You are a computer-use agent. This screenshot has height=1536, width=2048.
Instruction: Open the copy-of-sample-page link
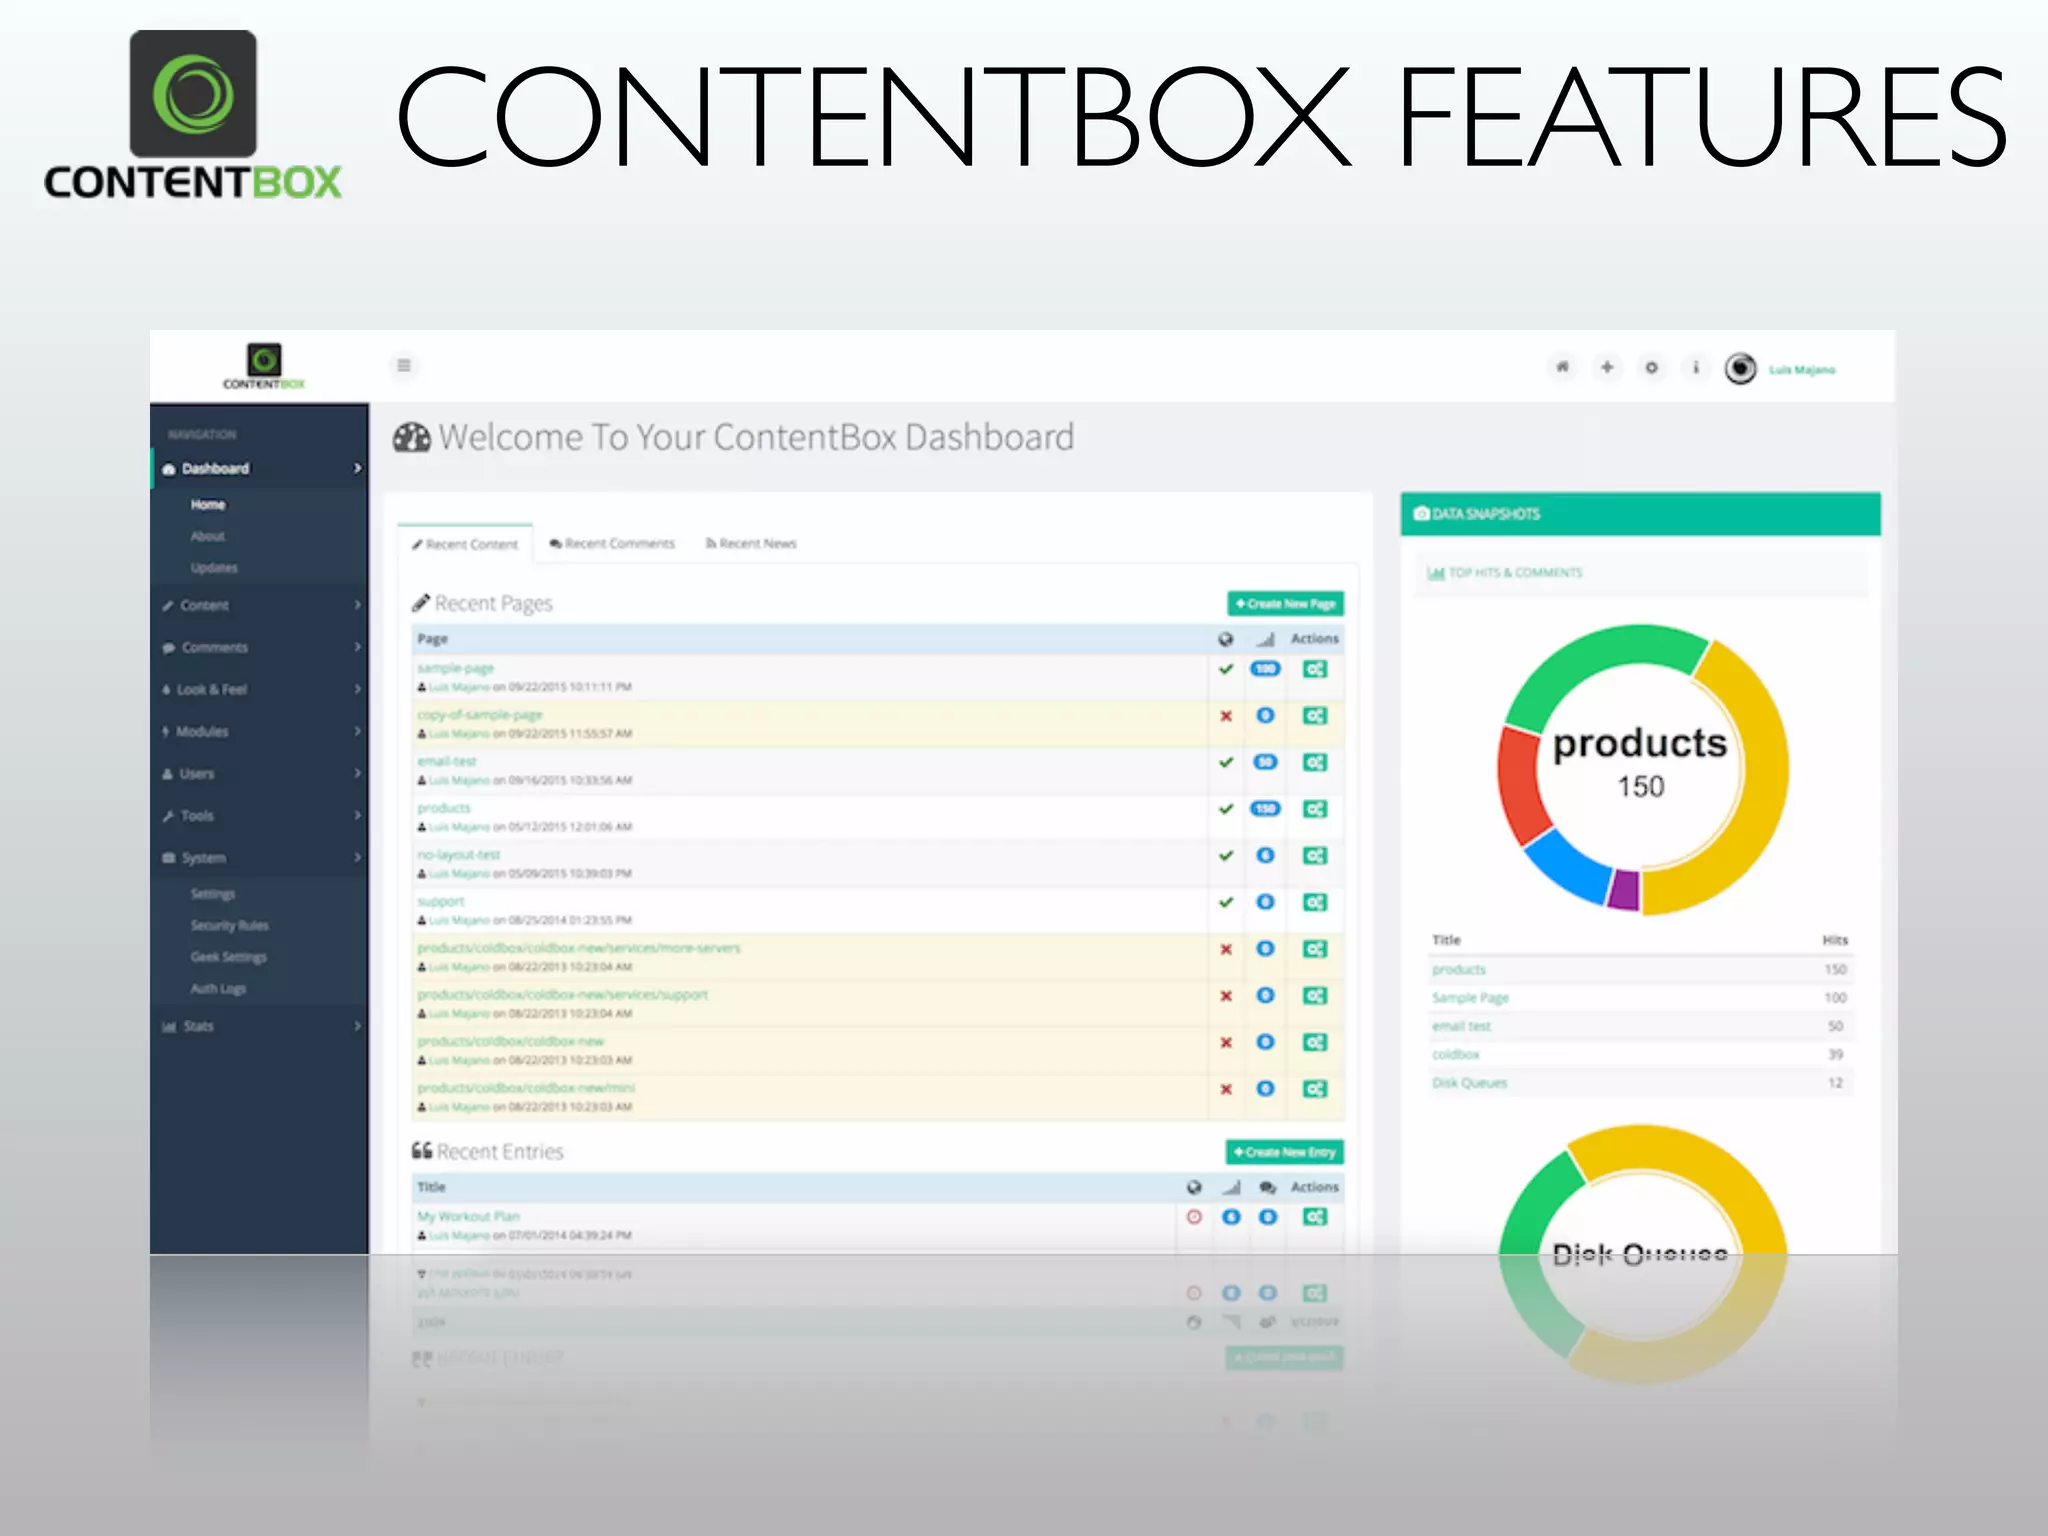[x=479, y=715]
